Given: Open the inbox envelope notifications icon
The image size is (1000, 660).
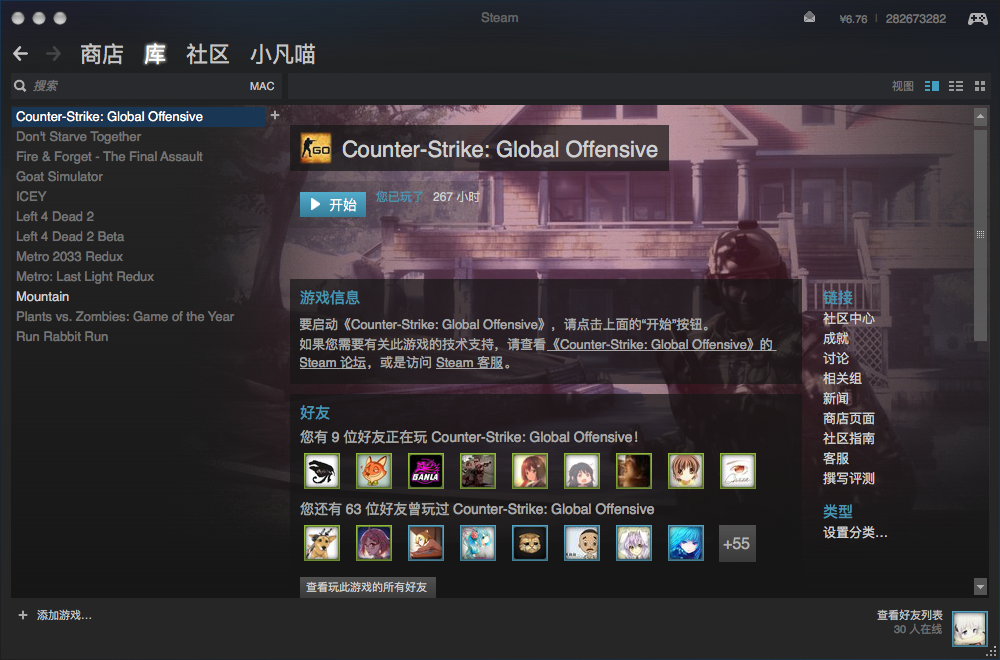Looking at the screenshot, I should 809,18.
